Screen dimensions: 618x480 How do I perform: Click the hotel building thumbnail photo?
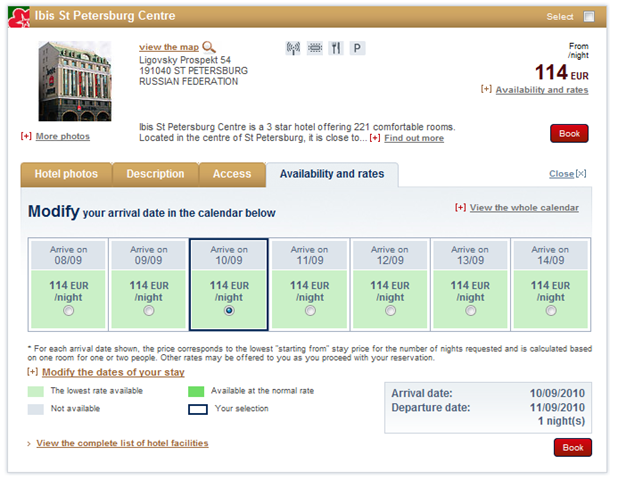[75, 81]
